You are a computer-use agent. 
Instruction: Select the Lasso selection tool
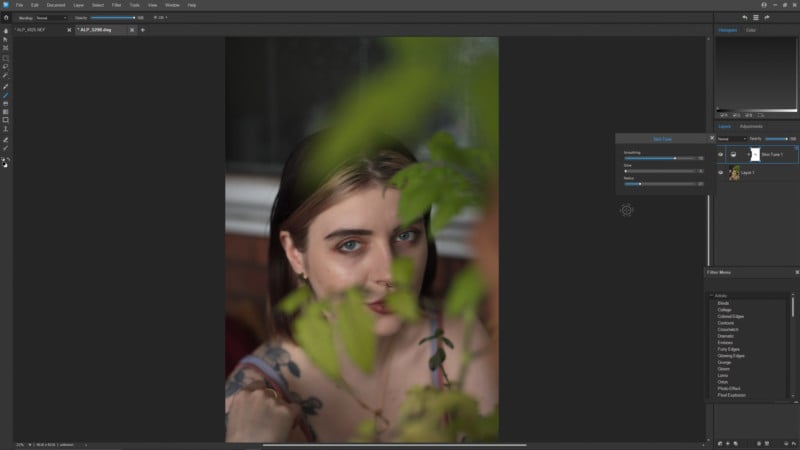point(6,66)
